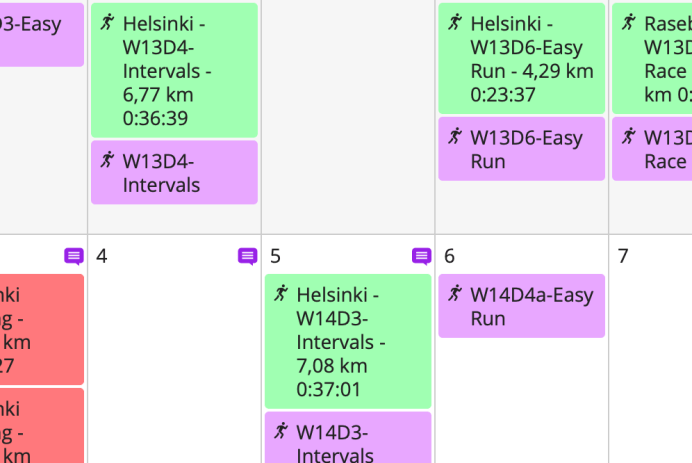Click runner icon on Helsinki W14D3-Intervals activity
Screen dimensions: 692x463
(x=281, y=294)
